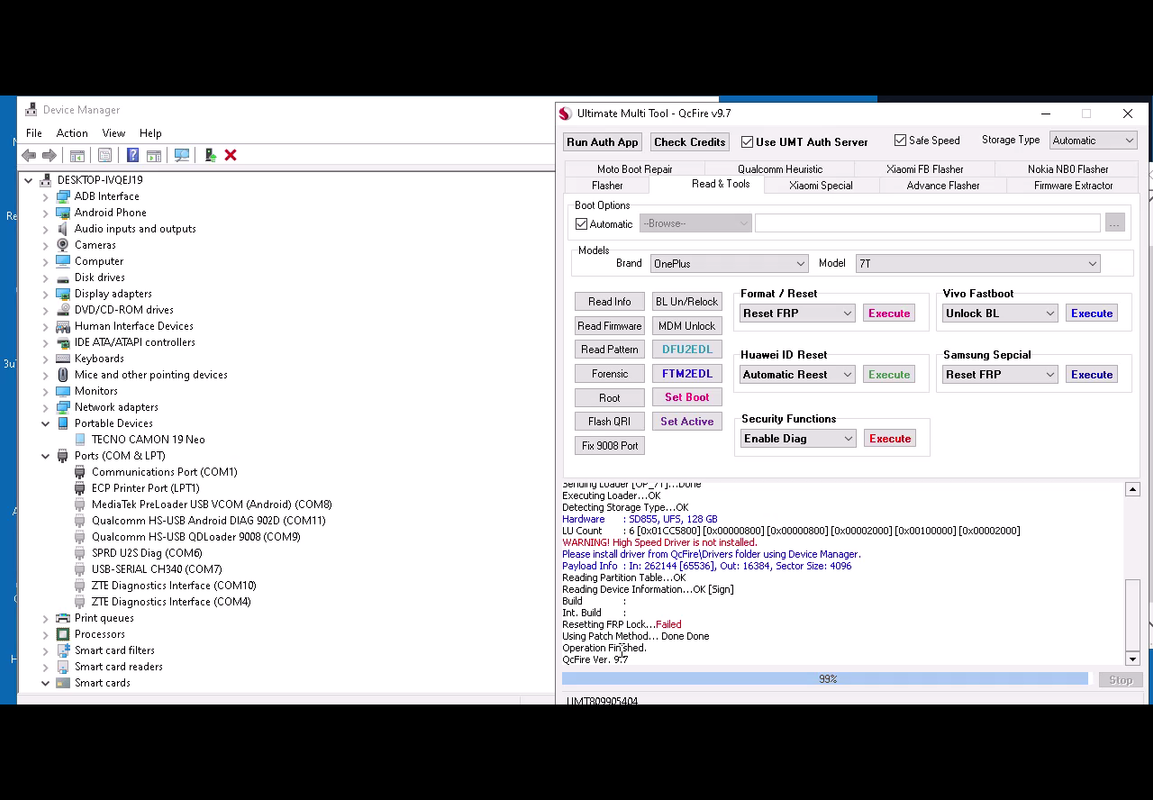Open the Huawei ID Automatic Reest dropdown

coord(797,375)
